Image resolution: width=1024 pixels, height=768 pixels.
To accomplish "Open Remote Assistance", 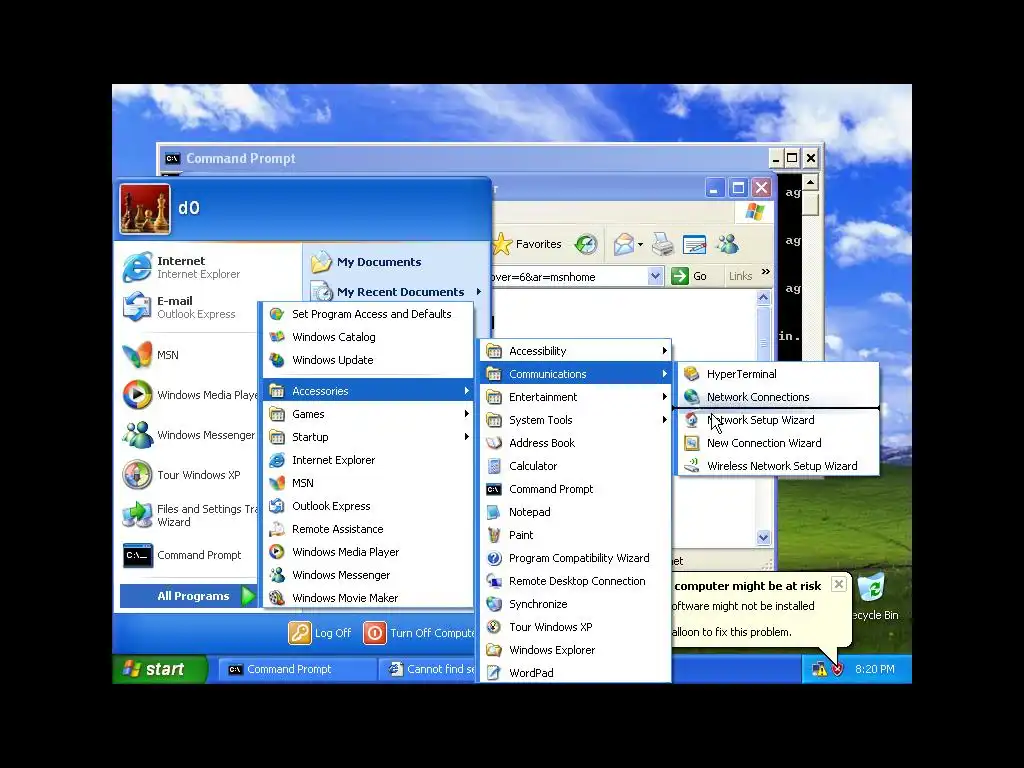I will tap(368, 529).
